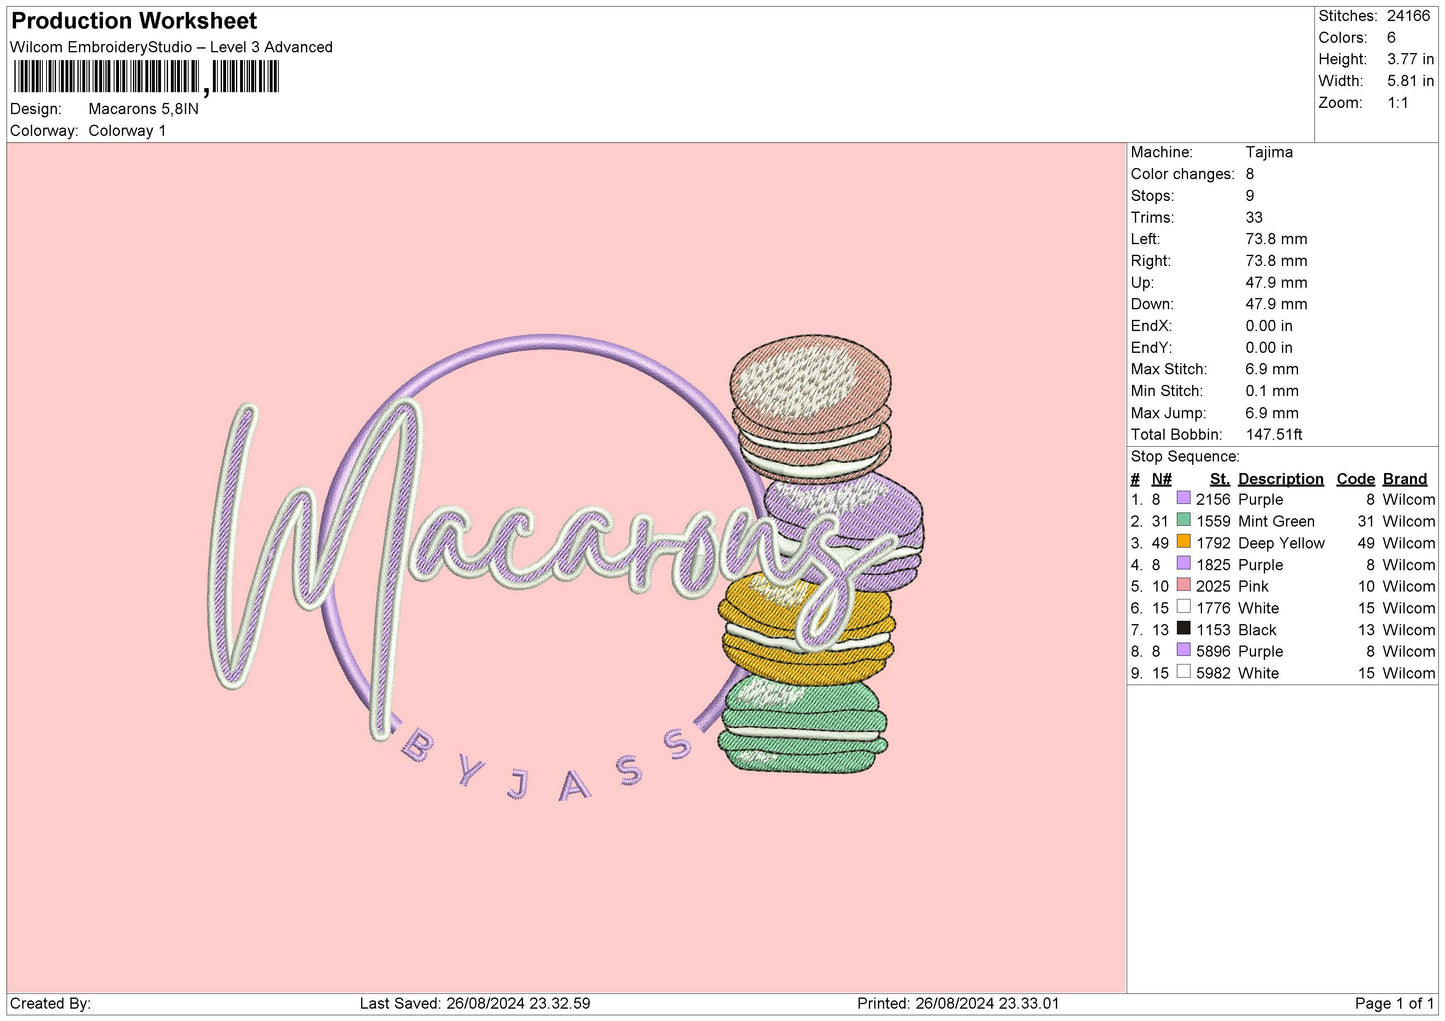Click the 'EndX:' label
Image resolution: width=1445 pixels, height=1021 pixels.
tap(1151, 326)
